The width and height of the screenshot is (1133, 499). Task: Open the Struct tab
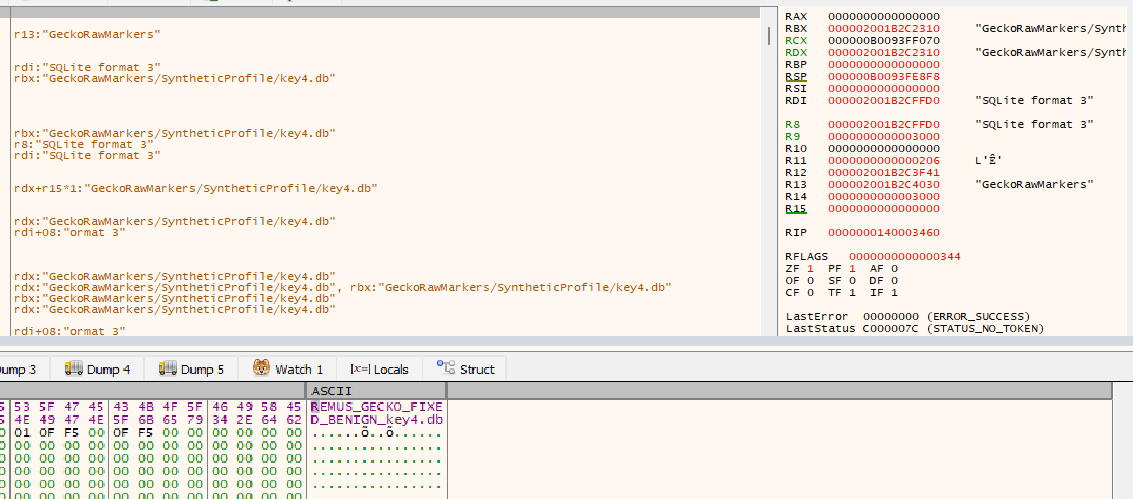[x=466, y=369]
